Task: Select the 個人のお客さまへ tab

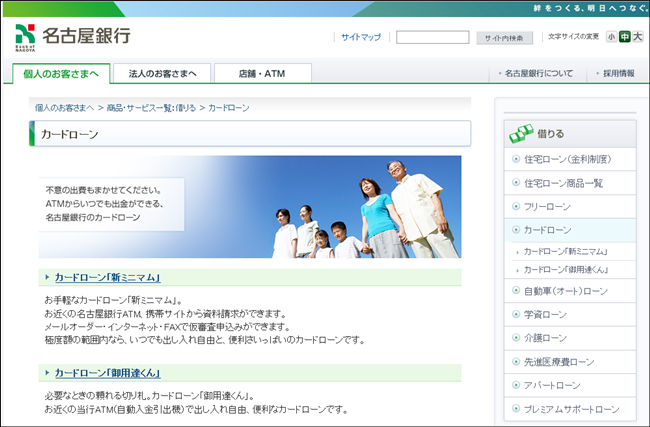Action: coord(61,74)
